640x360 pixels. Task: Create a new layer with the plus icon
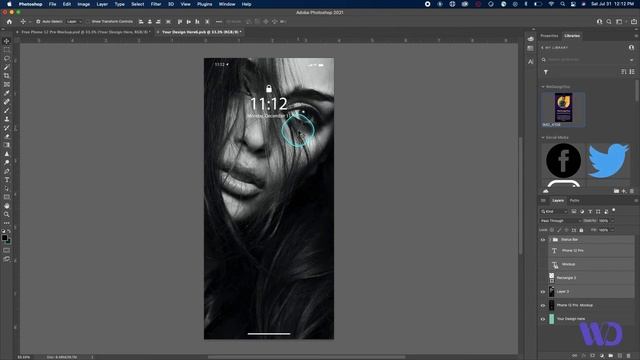tap(620, 356)
